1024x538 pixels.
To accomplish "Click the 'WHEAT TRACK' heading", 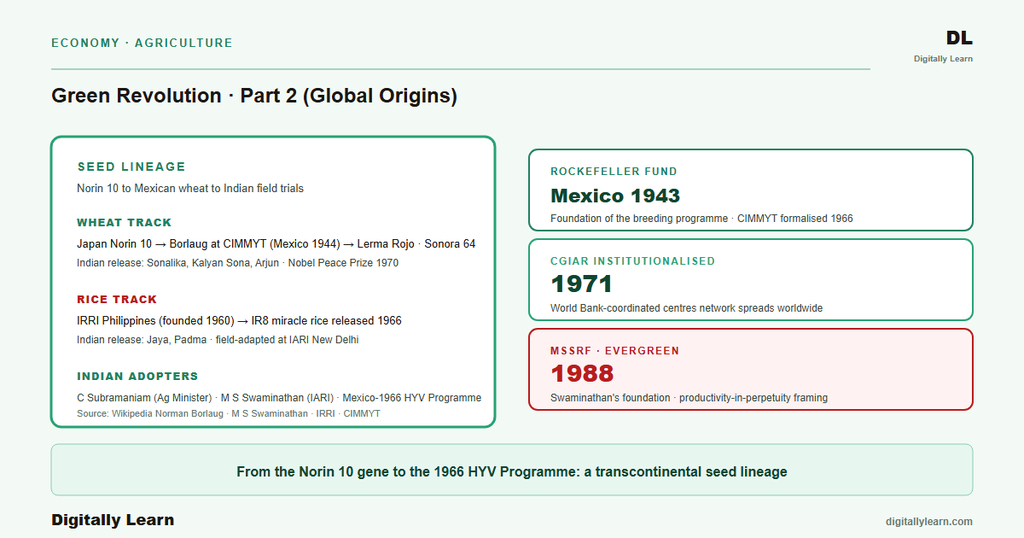I will [124, 223].
